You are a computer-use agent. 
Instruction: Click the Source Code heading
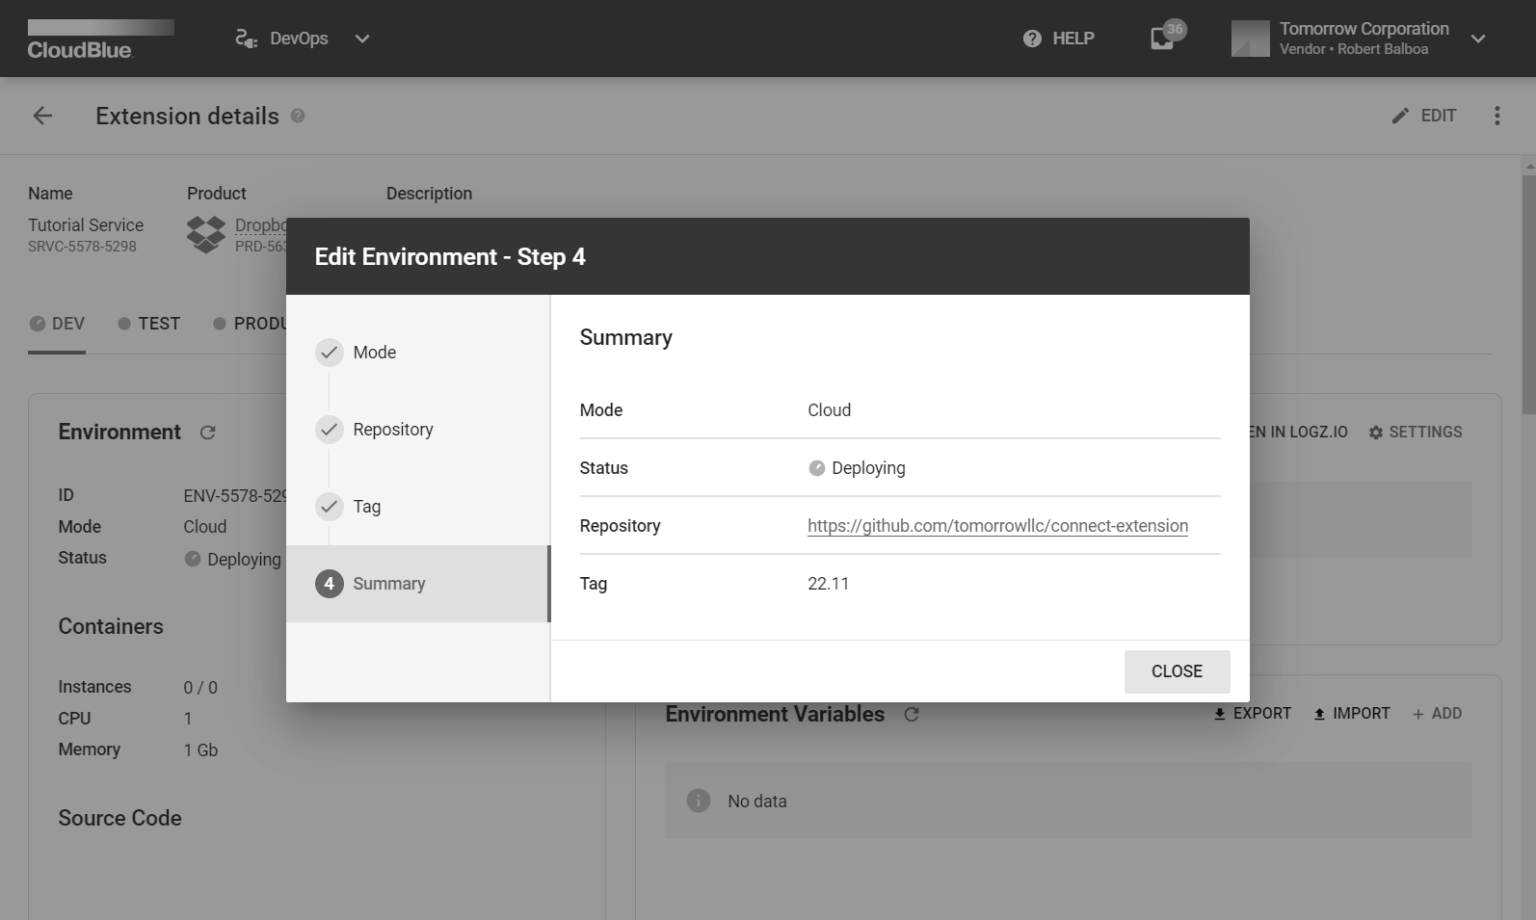point(120,818)
